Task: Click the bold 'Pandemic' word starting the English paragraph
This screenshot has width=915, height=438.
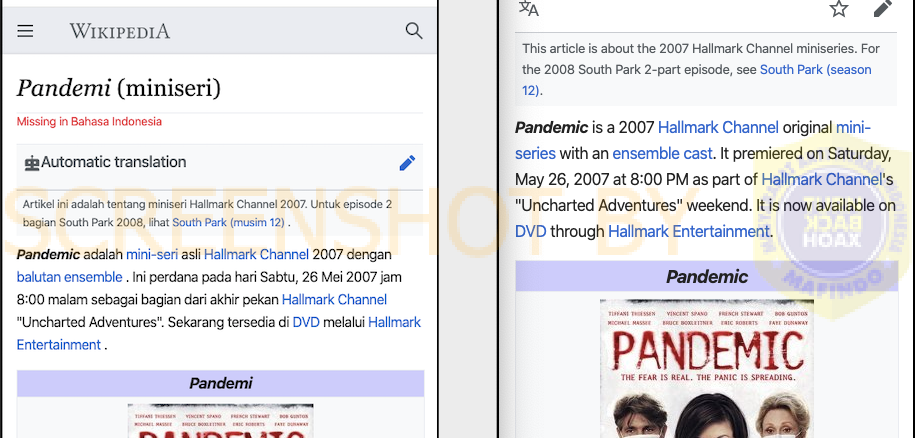Action: coord(551,128)
